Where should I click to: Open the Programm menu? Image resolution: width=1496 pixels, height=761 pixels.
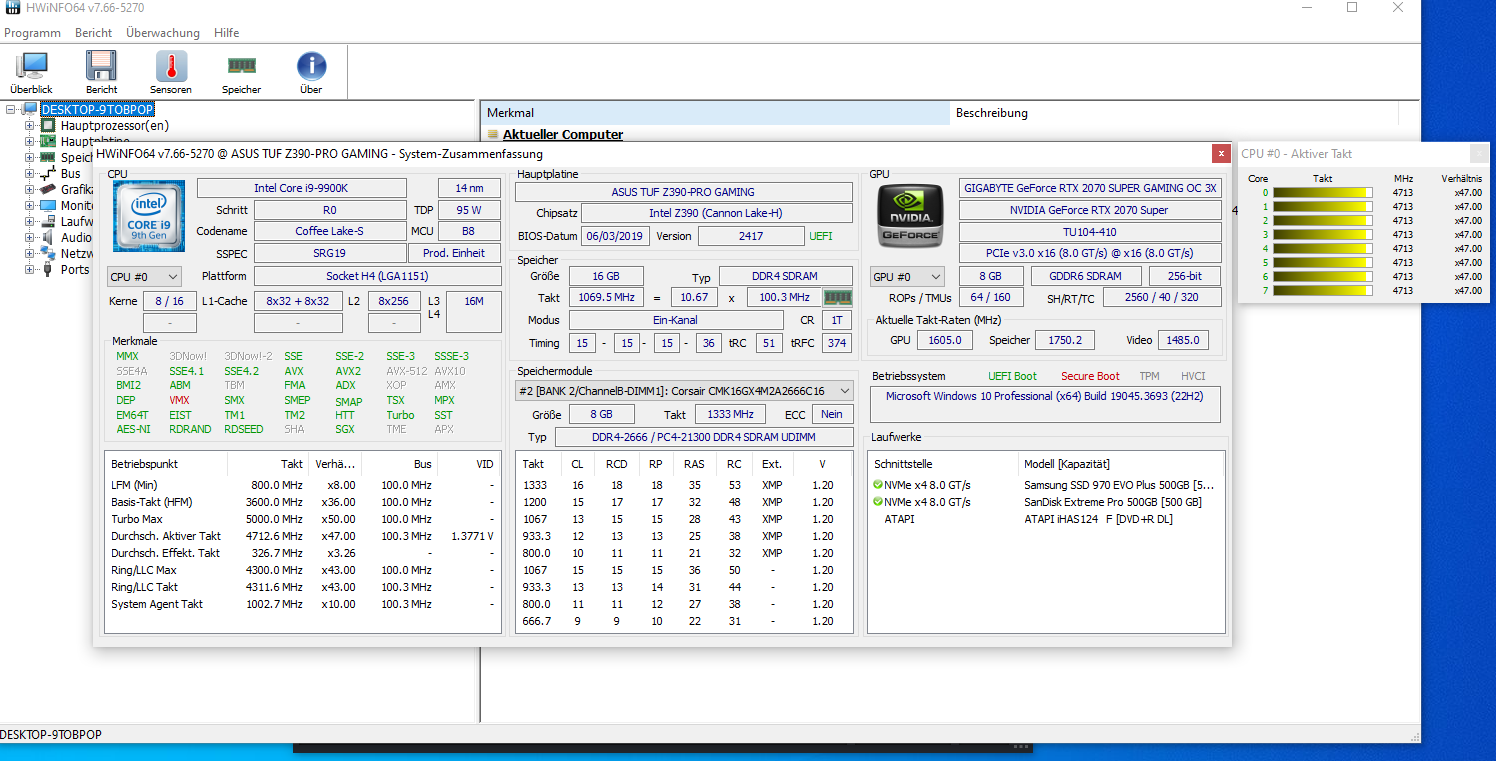pyautogui.click(x=32, y=33)
